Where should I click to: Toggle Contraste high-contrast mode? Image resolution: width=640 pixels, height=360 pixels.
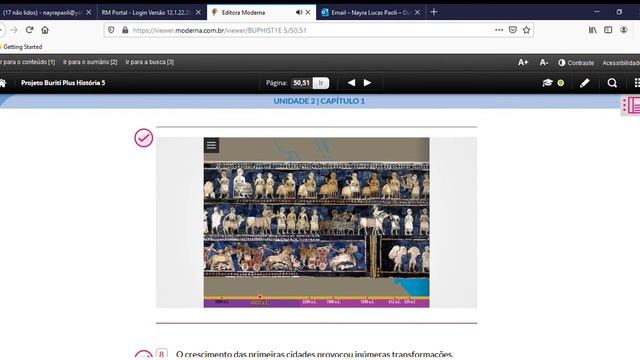[576, 63]
